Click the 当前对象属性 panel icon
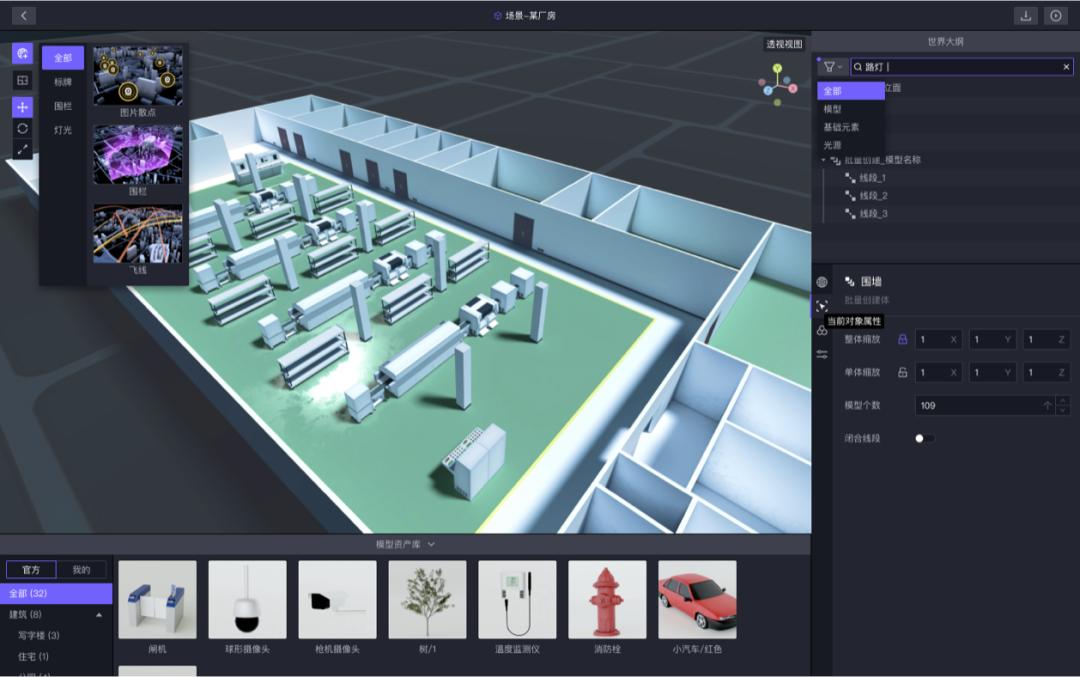1080x677 pixels. point(823,304)
